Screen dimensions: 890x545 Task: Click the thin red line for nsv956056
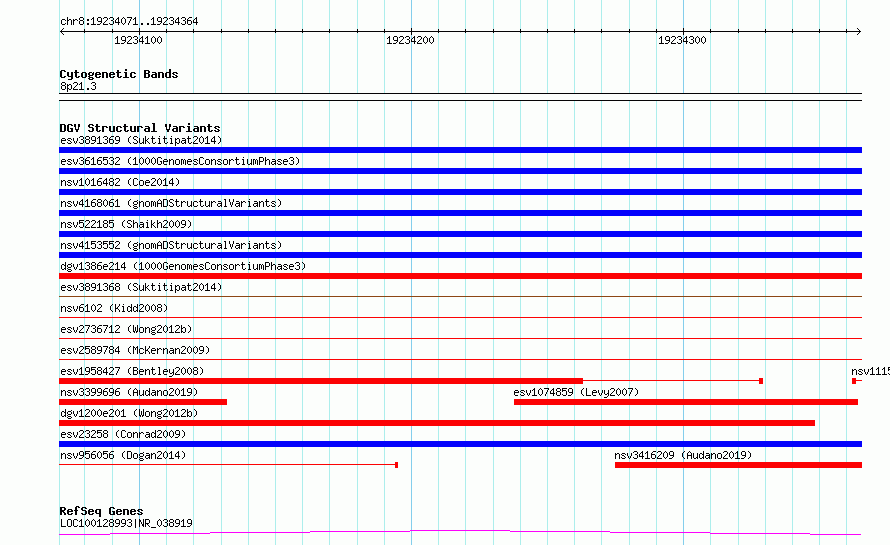pyautogui.click(x=228, y=465)
